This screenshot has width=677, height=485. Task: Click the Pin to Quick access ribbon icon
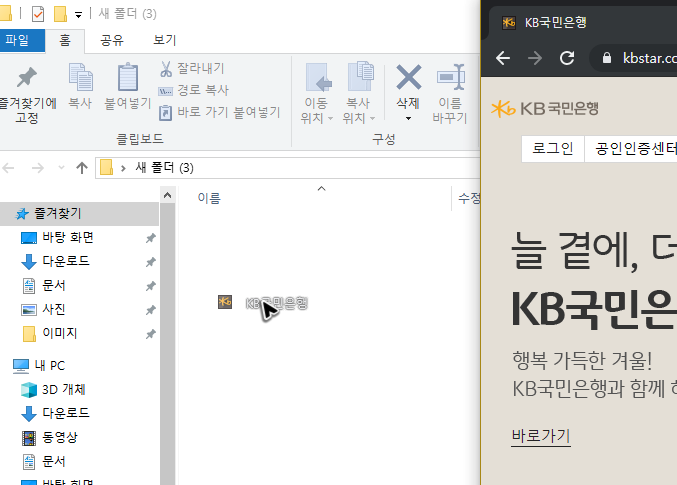pos(27,78)
